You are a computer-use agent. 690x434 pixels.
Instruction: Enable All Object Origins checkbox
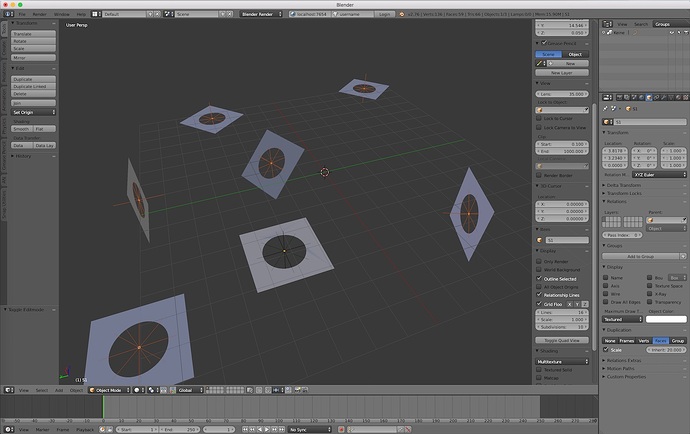tap(539, 287)
